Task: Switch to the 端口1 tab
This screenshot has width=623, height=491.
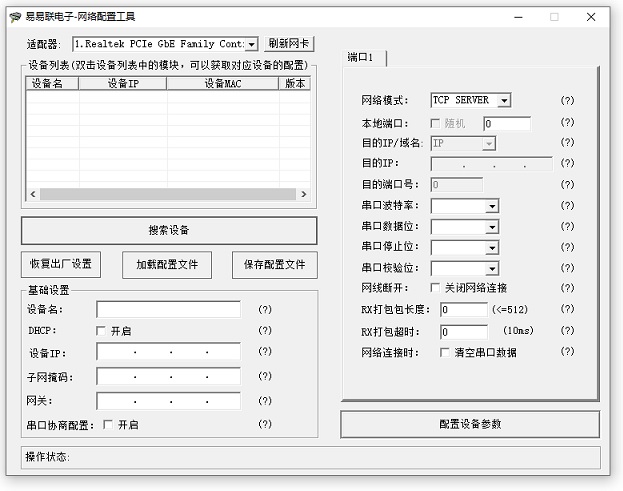Action: coord(361,58)
